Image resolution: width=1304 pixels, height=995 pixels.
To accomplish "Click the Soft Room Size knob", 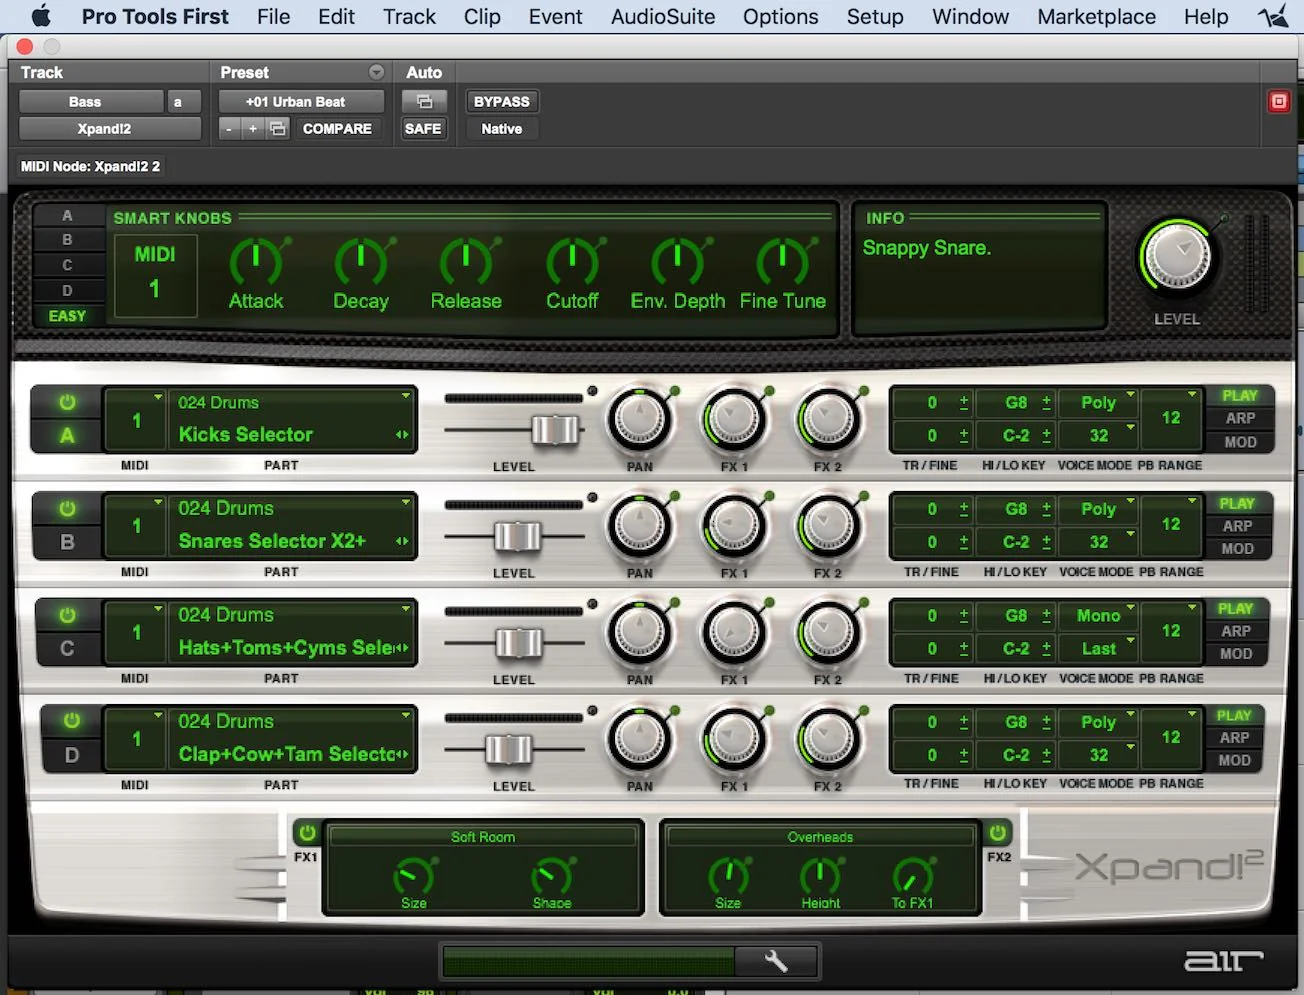I will pos(413,875).
